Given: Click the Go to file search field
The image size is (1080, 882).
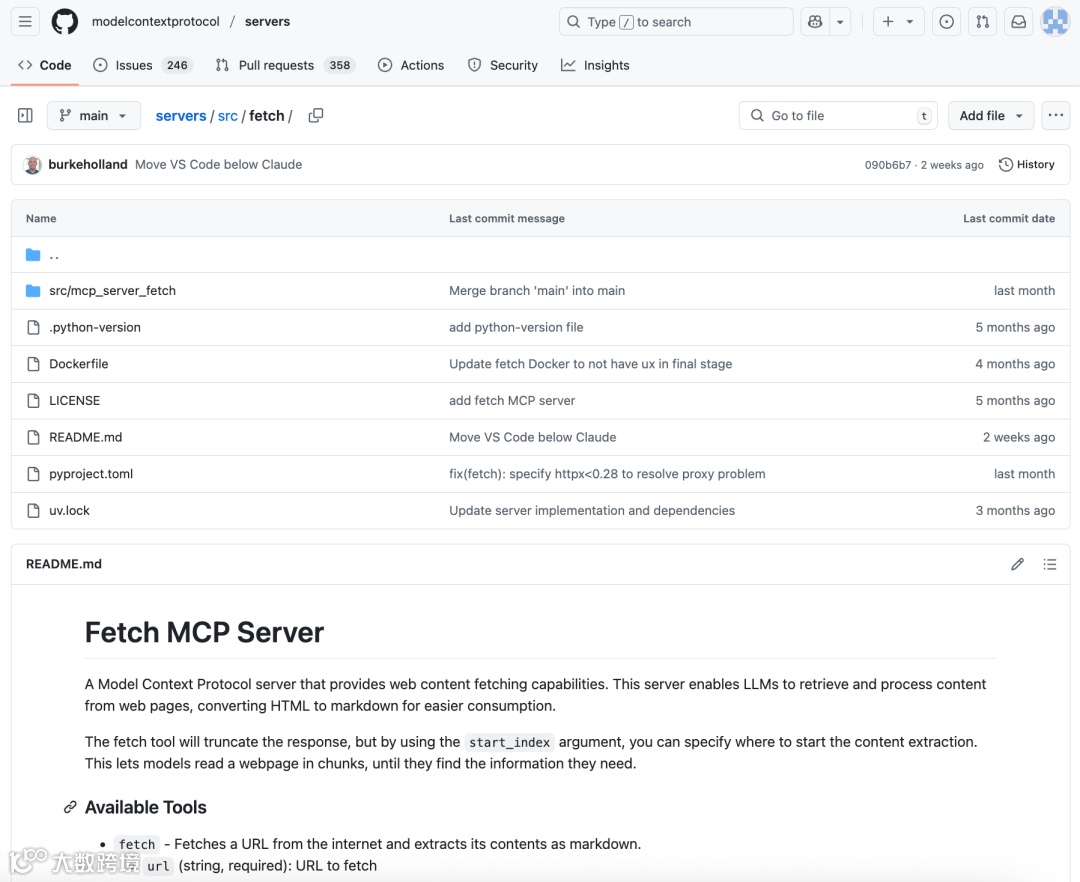Looking at the screenshot, I should point(838,116).
